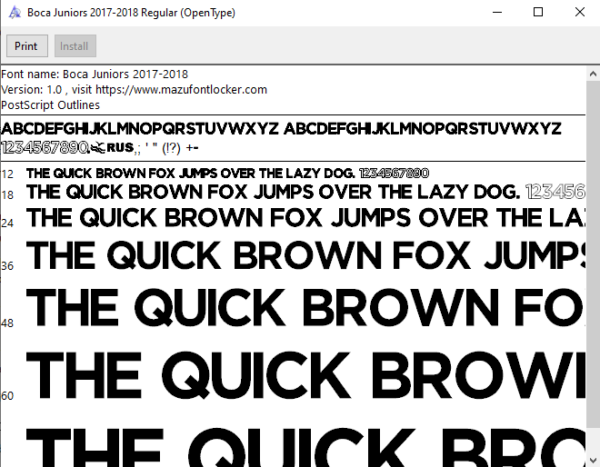Click the size 36 label

click(x=7, y=266)
